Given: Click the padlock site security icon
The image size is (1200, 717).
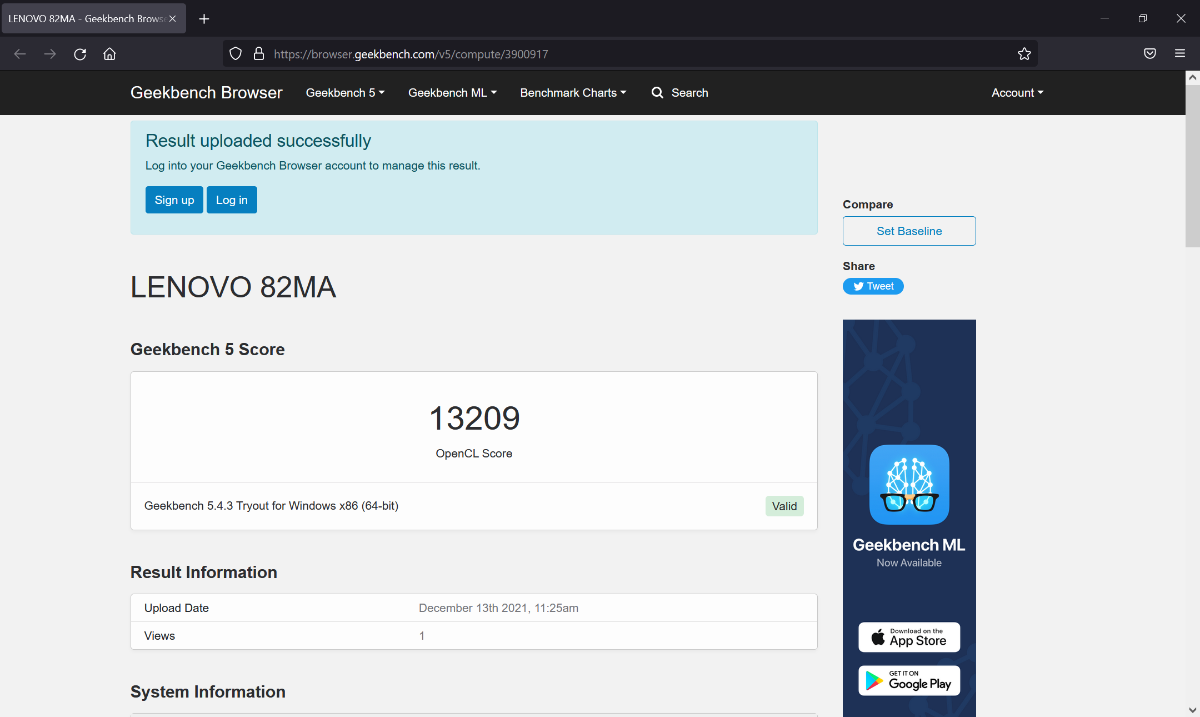Looking at the screenshot, I should coord(258,54).
